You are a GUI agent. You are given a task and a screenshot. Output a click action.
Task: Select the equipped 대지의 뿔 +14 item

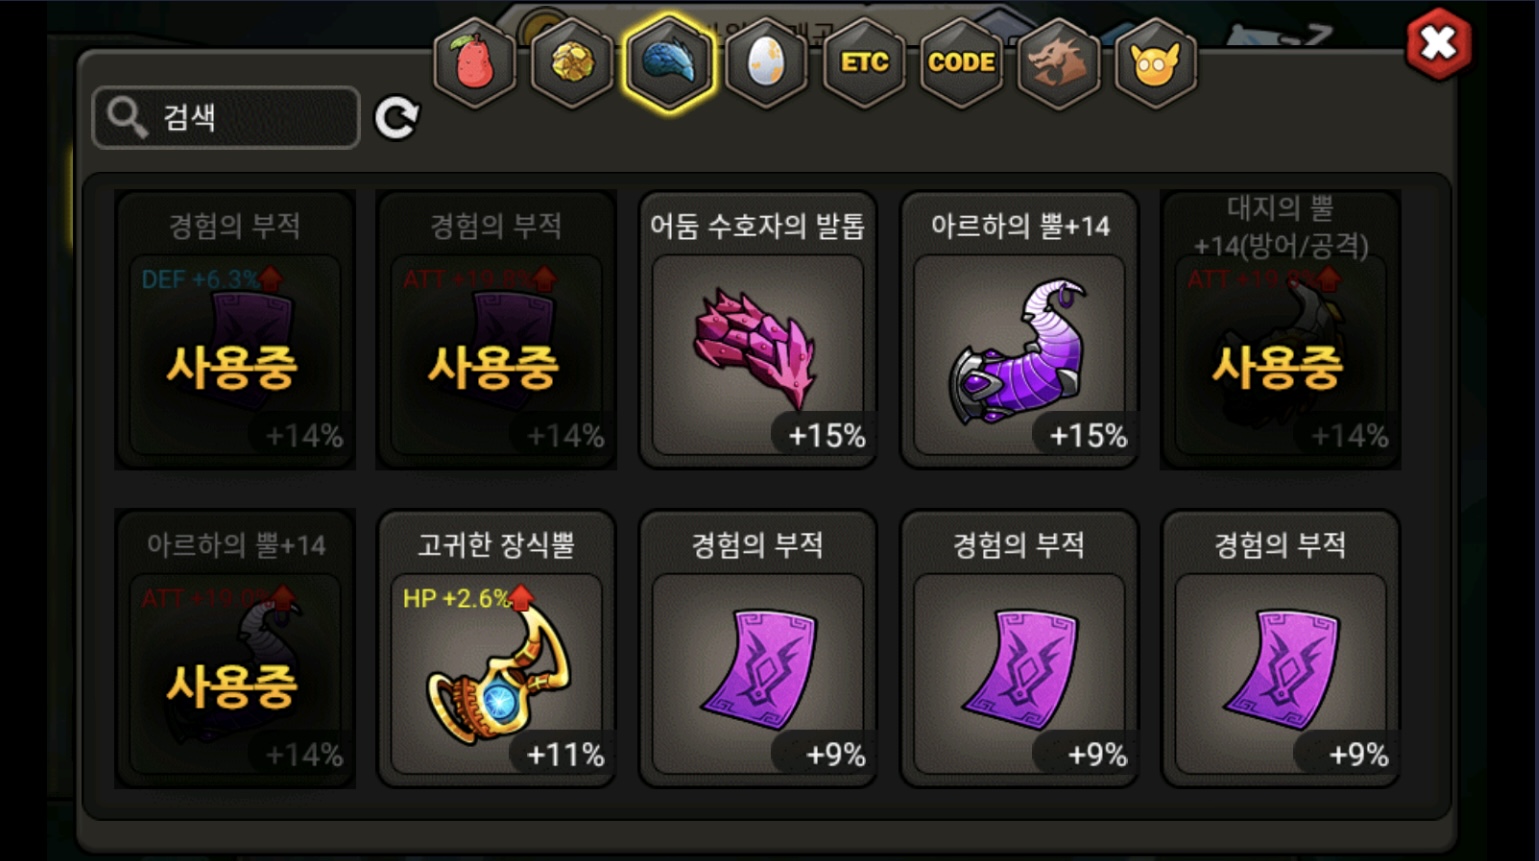pos(1280,330)
